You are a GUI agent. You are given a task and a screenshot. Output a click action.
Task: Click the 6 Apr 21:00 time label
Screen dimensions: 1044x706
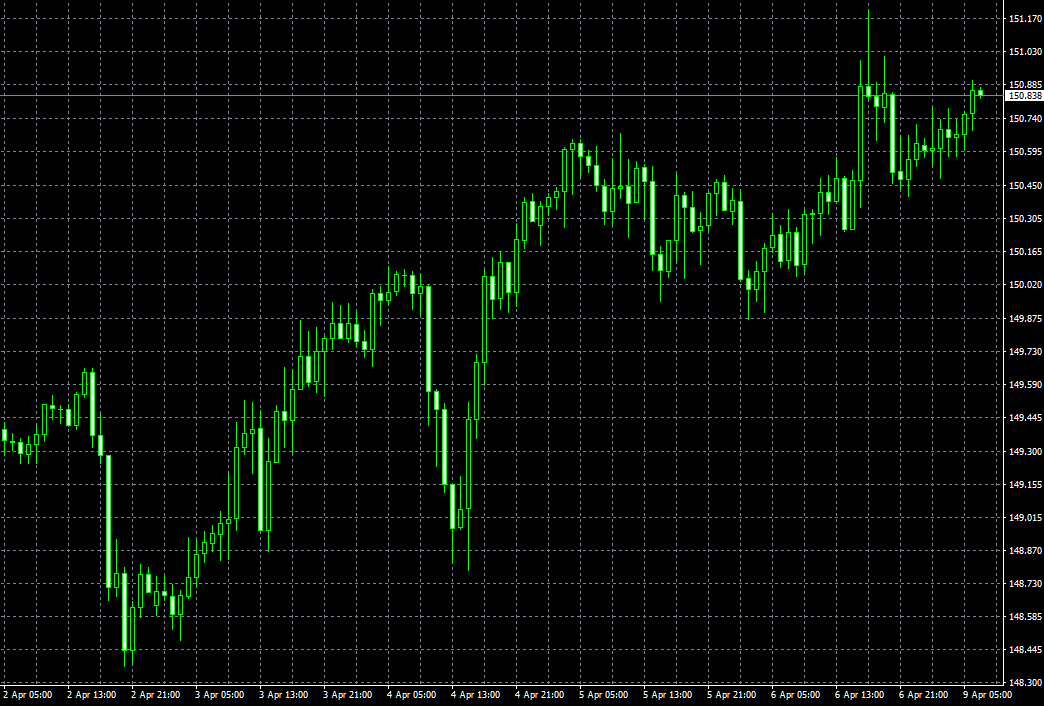923,695
